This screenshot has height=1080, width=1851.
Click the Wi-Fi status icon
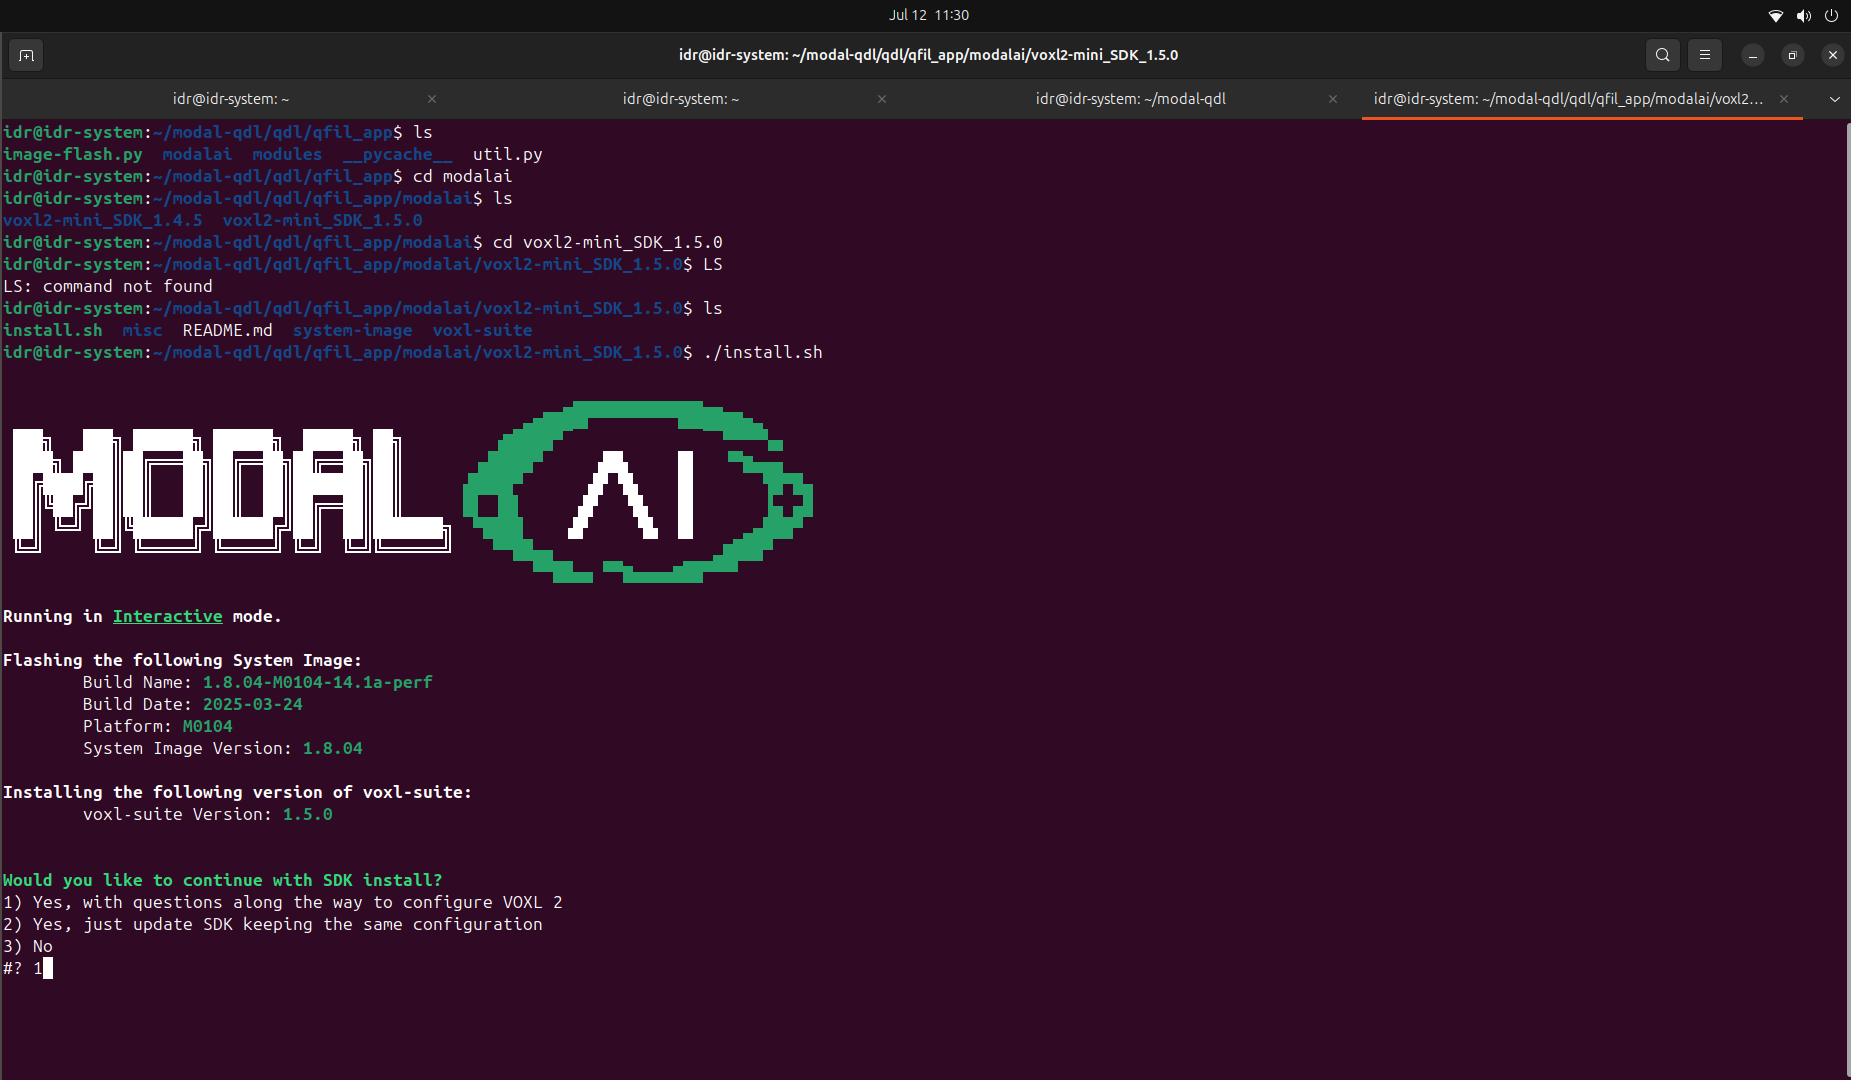(x=1776, y=15)
